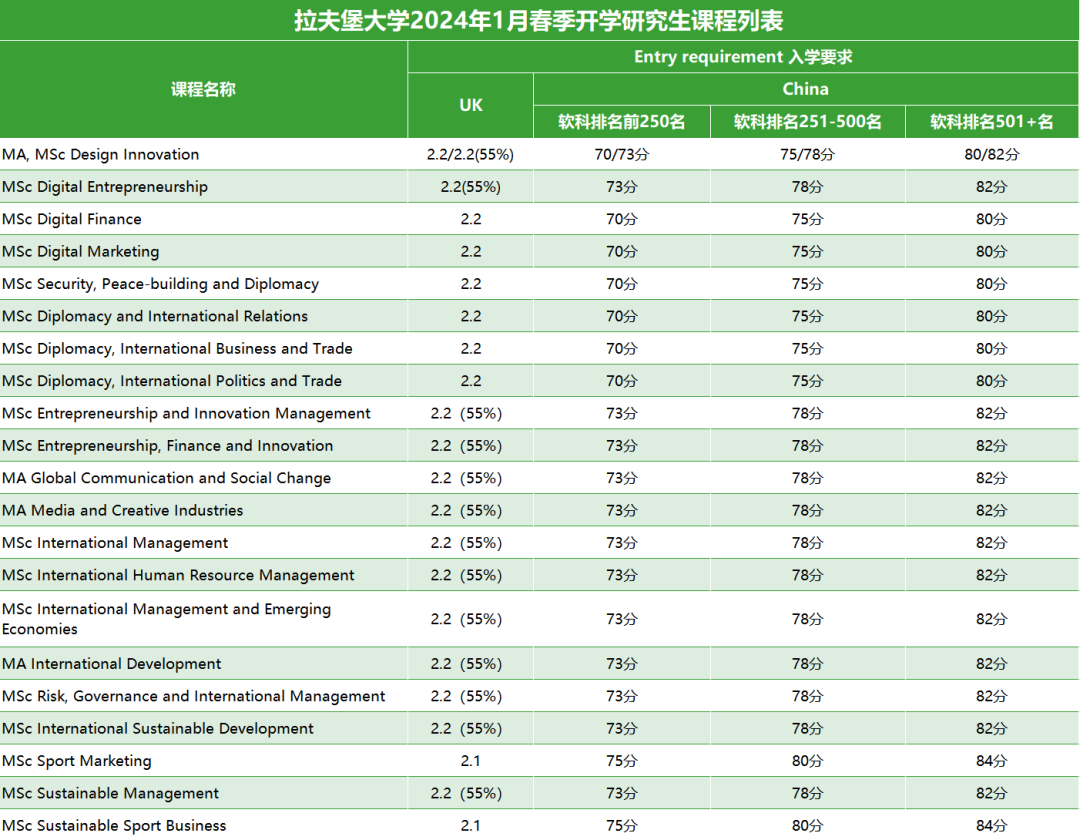
Task: Select the 软科排名251-500名 header
Action: [x=807, y=122]
